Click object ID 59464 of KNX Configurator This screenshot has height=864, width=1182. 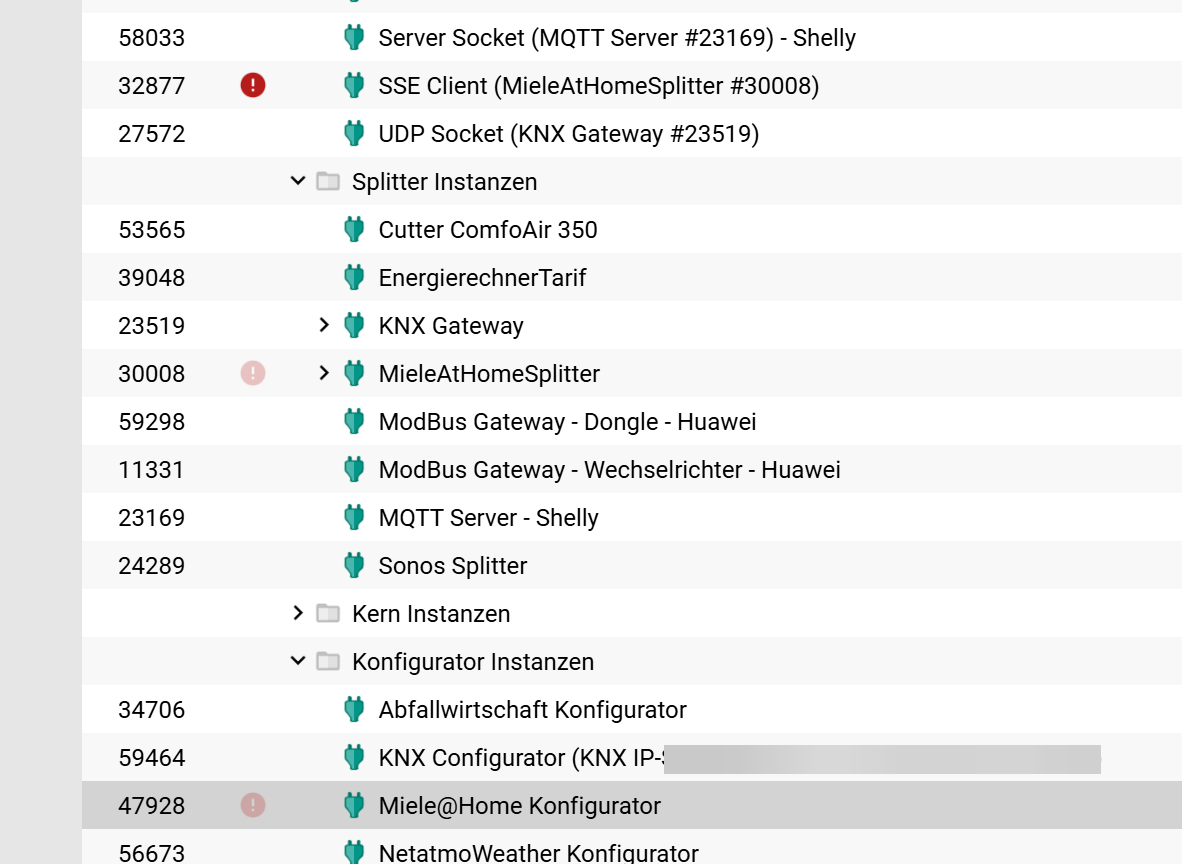pos(152,758)
